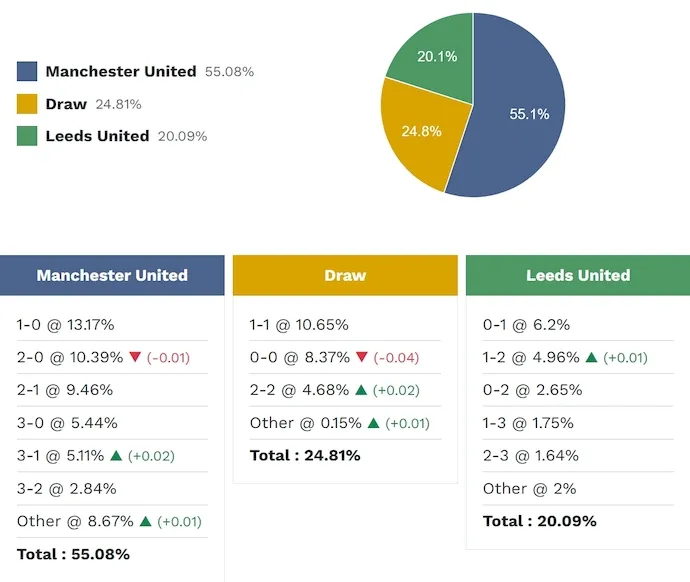Viewport: 690px width, 582px height.
Task: Click the green Leeds United legend square
Action: [27, 136]
